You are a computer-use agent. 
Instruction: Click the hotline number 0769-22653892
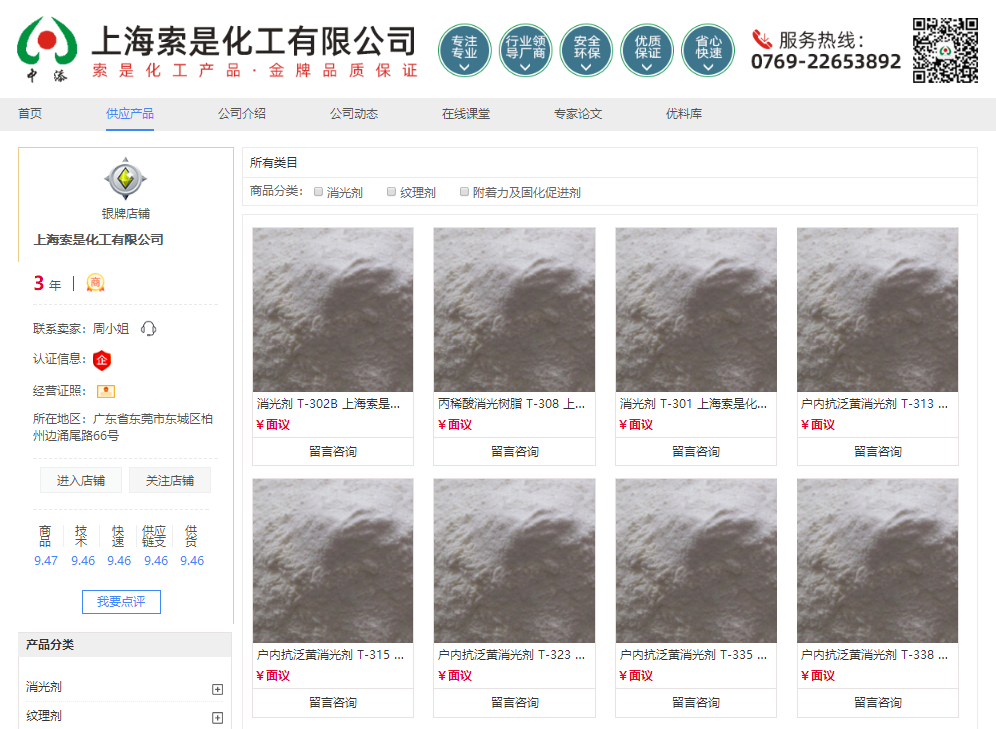tap(826, 62)
